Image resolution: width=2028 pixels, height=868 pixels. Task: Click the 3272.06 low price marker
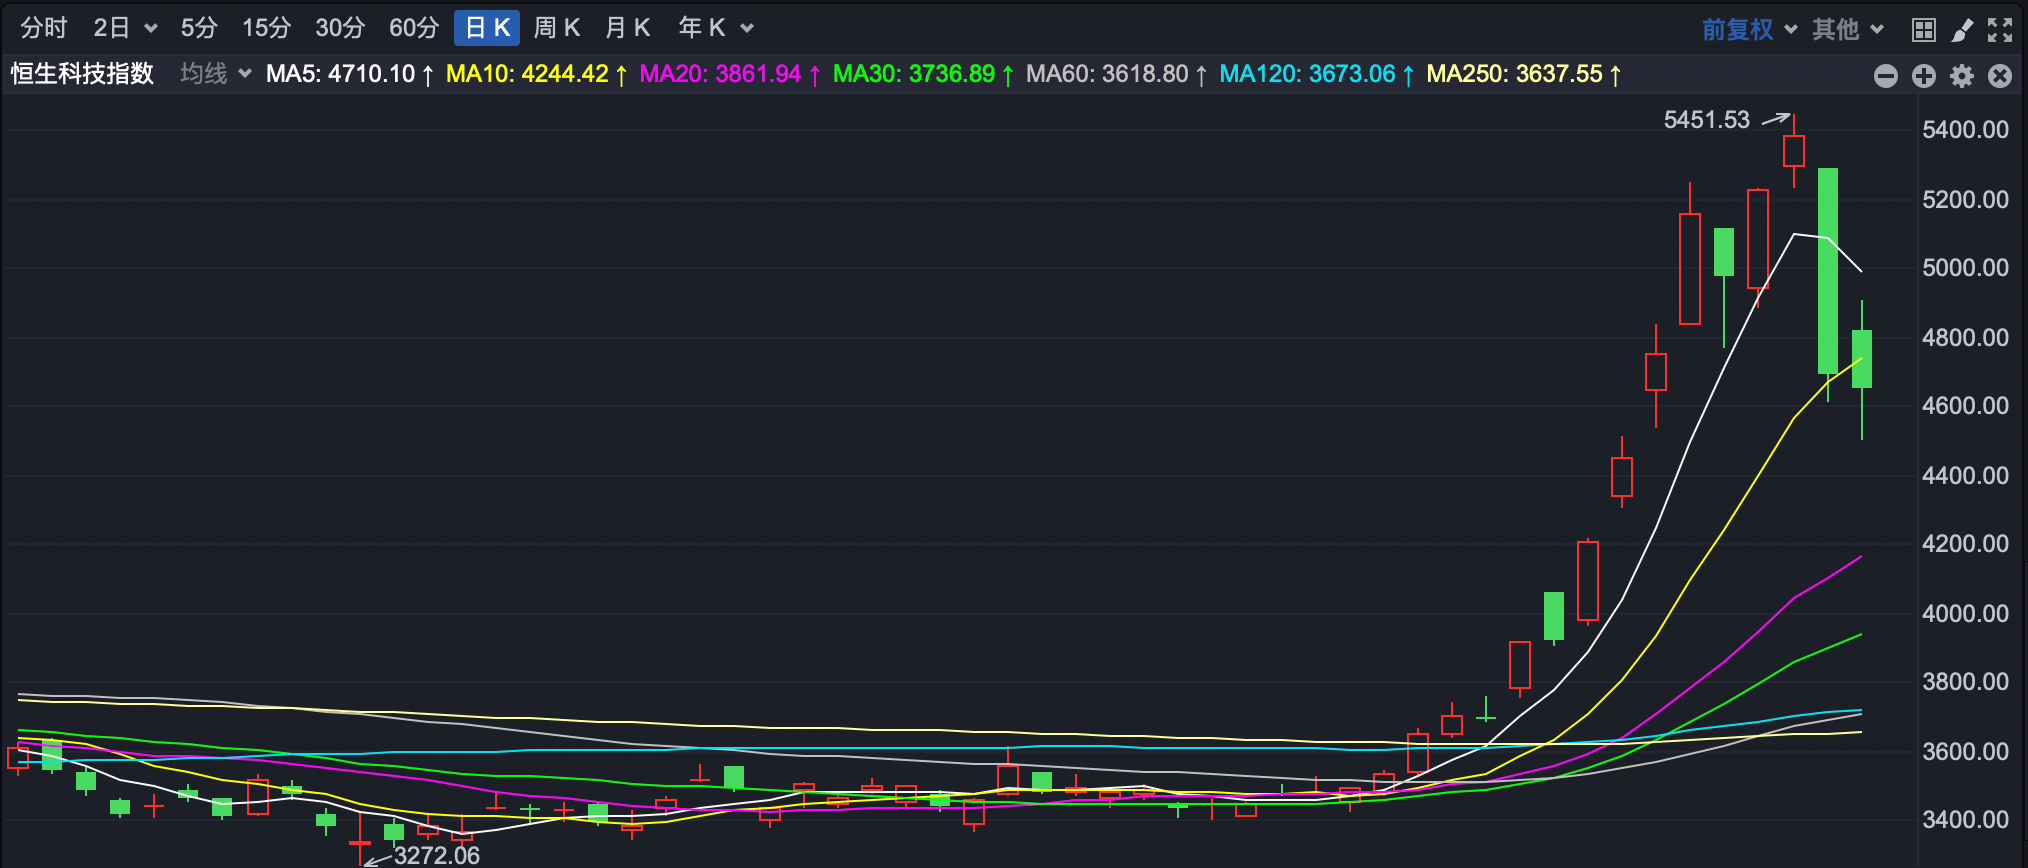click(x=436, y=855)
